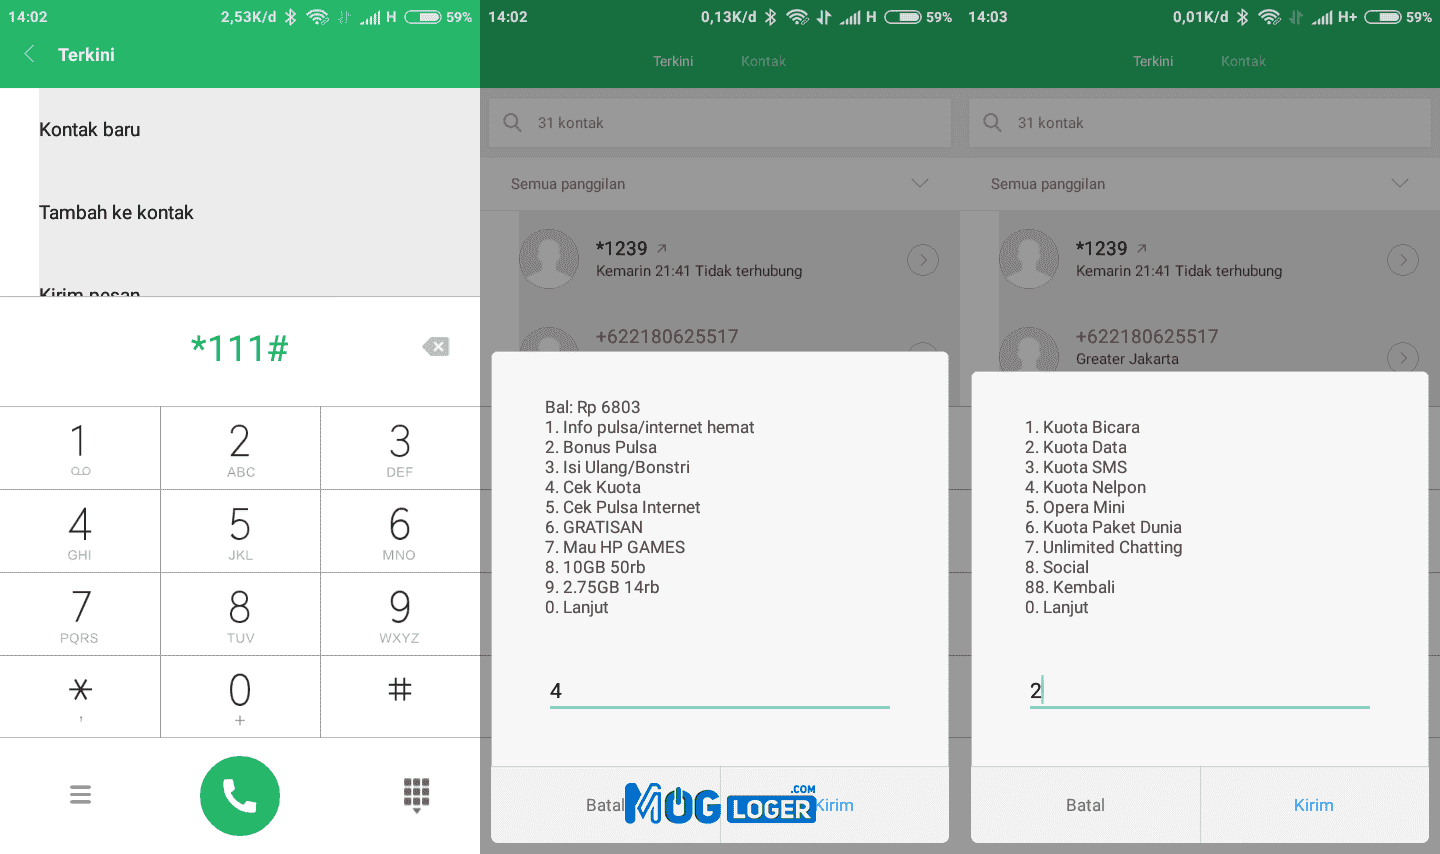Tap the search magnifier in contacts bar
This screenshot has height=854, width=1440.
click(511, 122)
